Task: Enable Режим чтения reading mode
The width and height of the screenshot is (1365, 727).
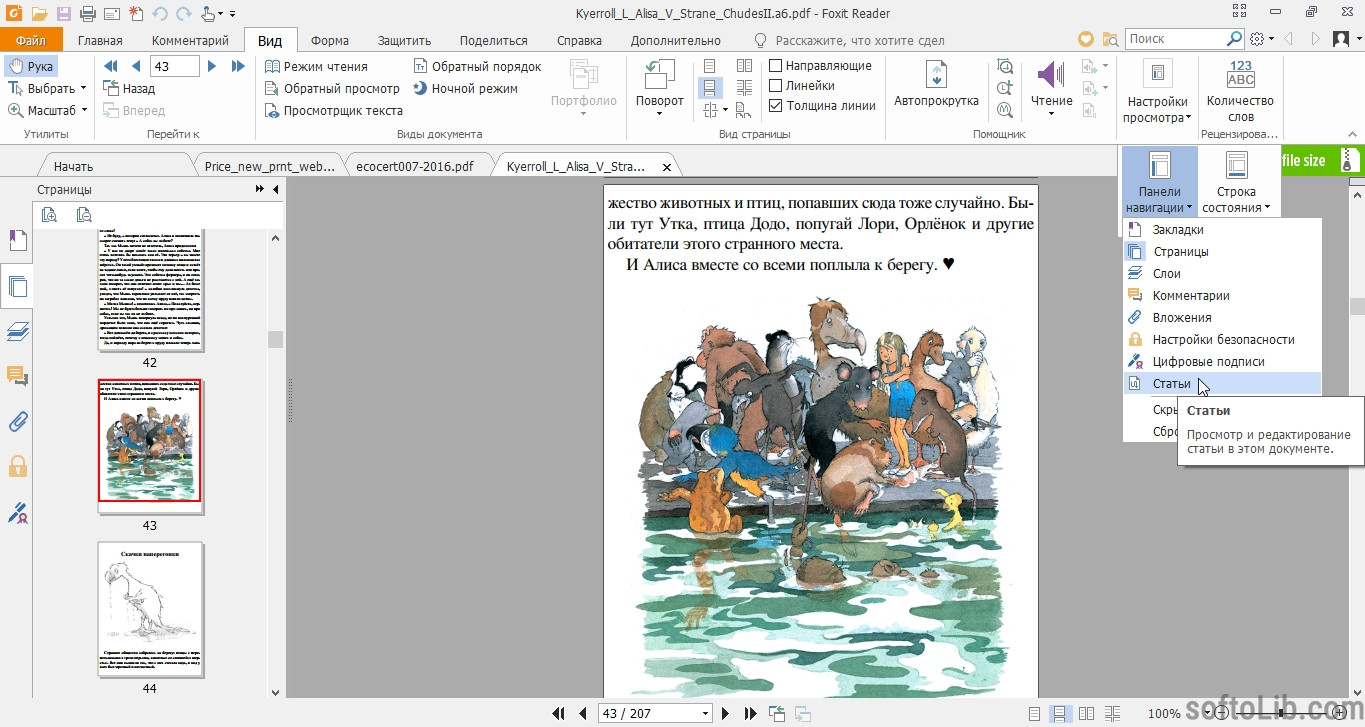Action: (x=316, y=66)
